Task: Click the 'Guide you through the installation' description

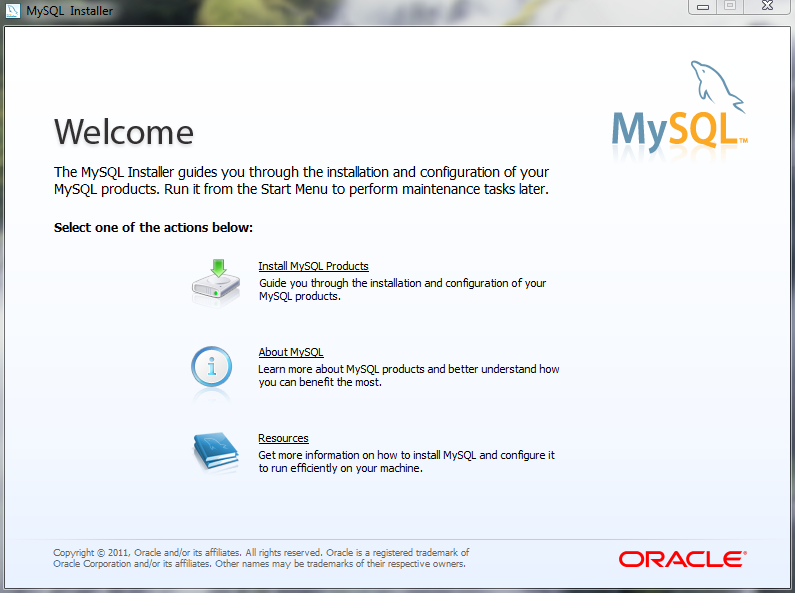Action: pyautogui.click(x=403, y=289)
